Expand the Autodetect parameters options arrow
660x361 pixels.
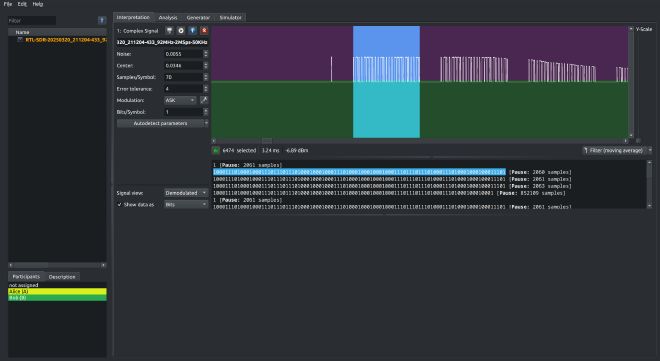206,123
